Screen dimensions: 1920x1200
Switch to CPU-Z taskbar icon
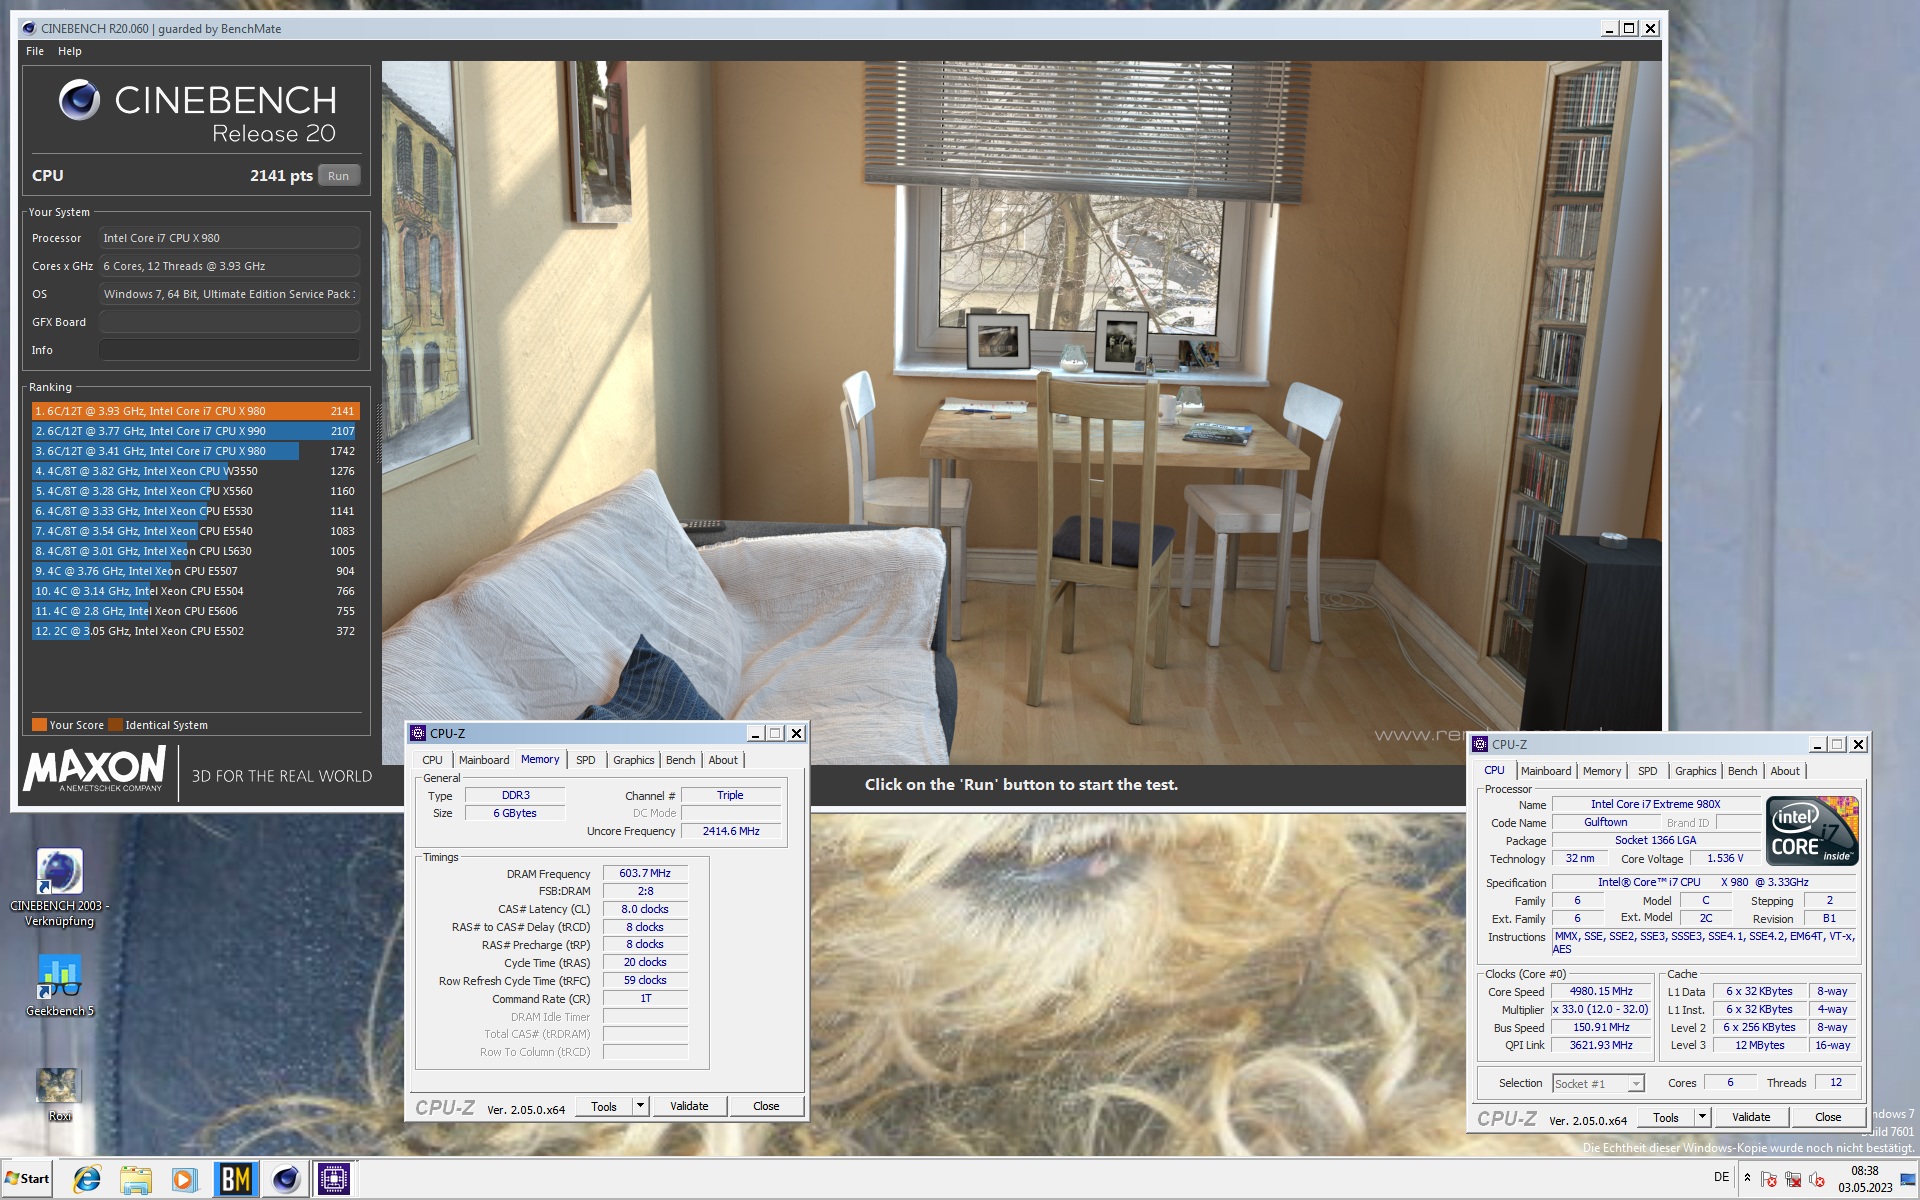tap(334, 1180)
